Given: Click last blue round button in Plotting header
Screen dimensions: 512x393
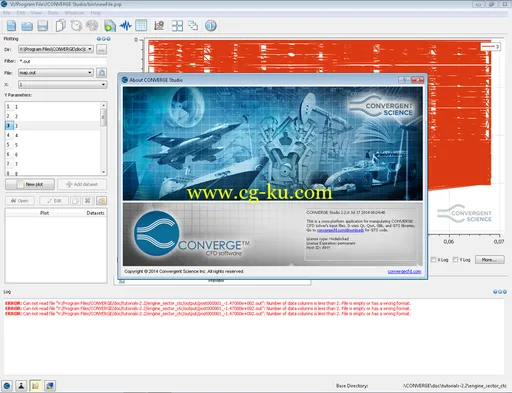Looking at the screenshot, I should [108, 39].
